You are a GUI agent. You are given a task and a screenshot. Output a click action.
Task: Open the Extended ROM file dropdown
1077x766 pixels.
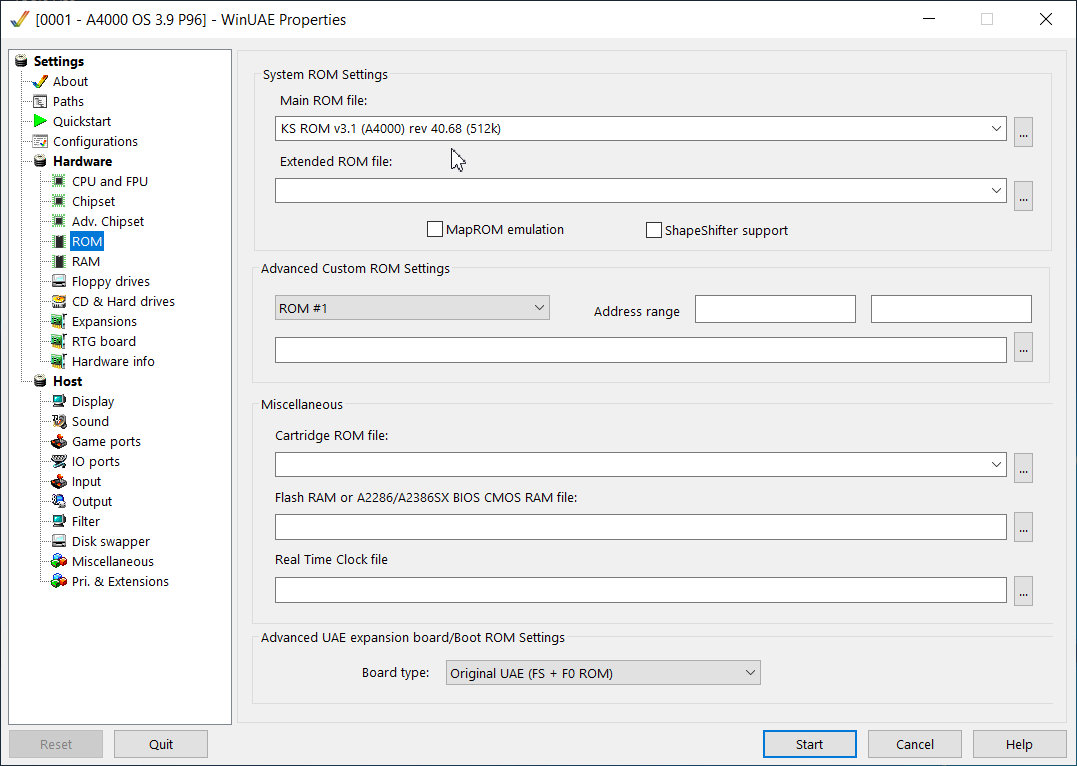pyautogui.click(x=995, y=190)
